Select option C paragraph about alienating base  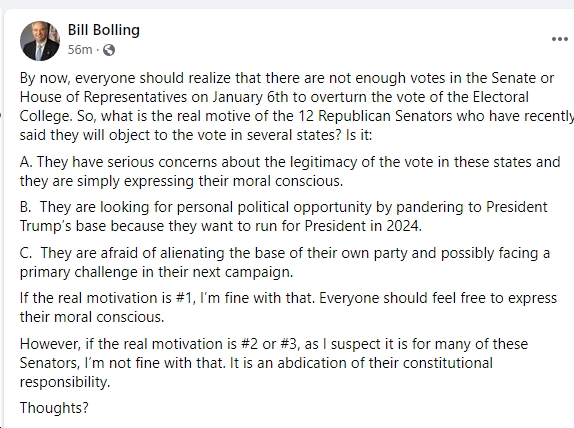pos(285,262)
